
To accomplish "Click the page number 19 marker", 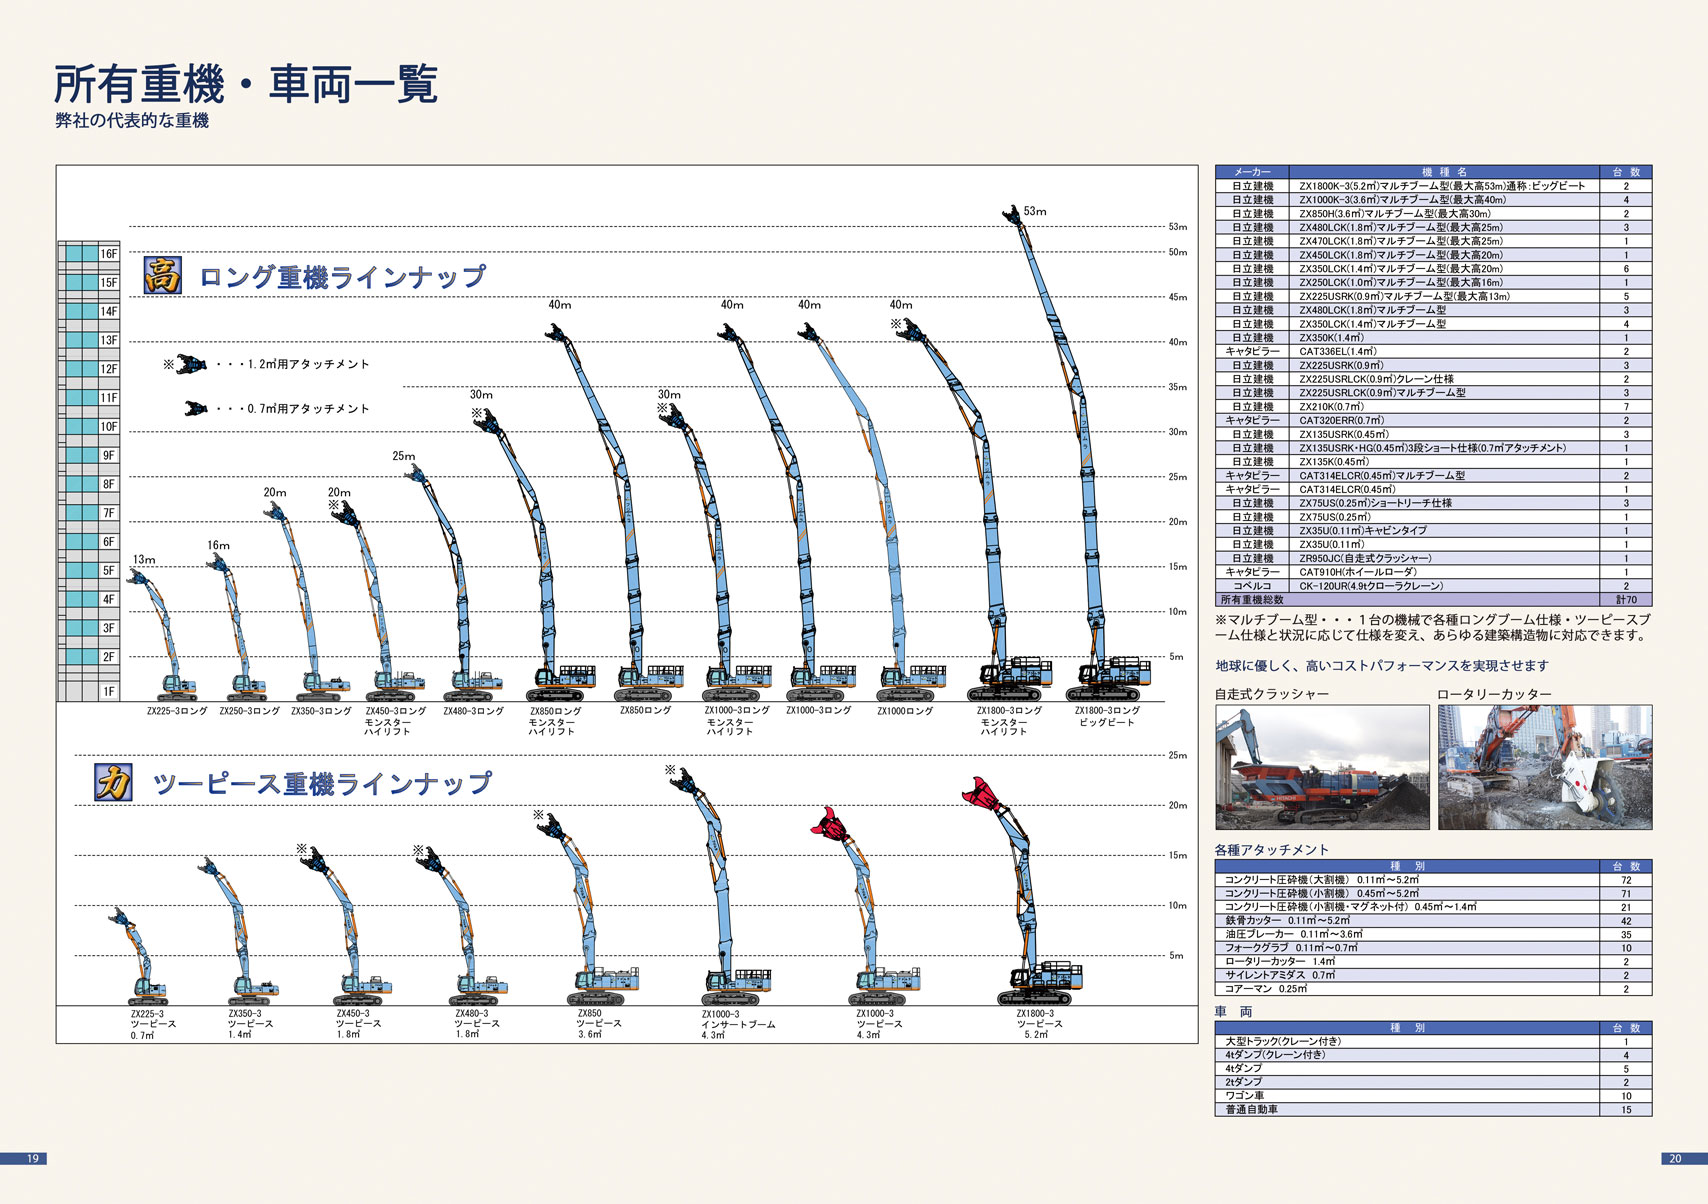I will [32, 1158].
